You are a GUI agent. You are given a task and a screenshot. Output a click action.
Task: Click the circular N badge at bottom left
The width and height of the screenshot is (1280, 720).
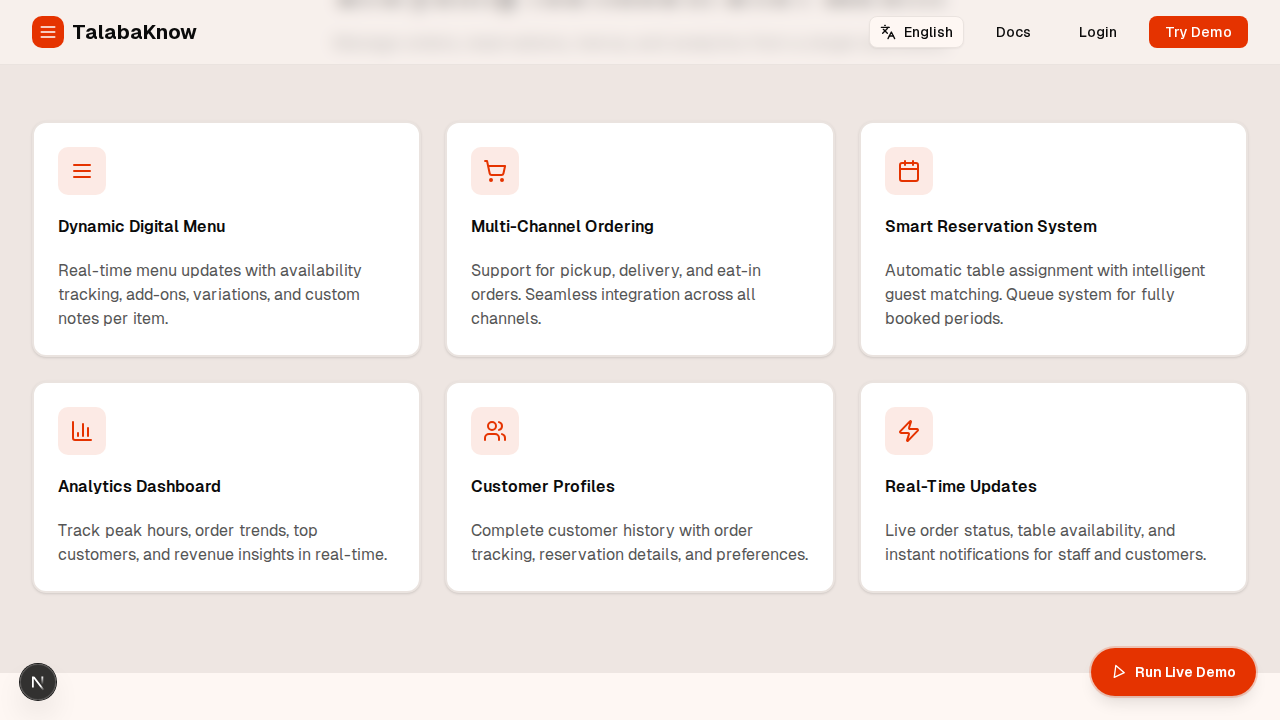point(38,681)
